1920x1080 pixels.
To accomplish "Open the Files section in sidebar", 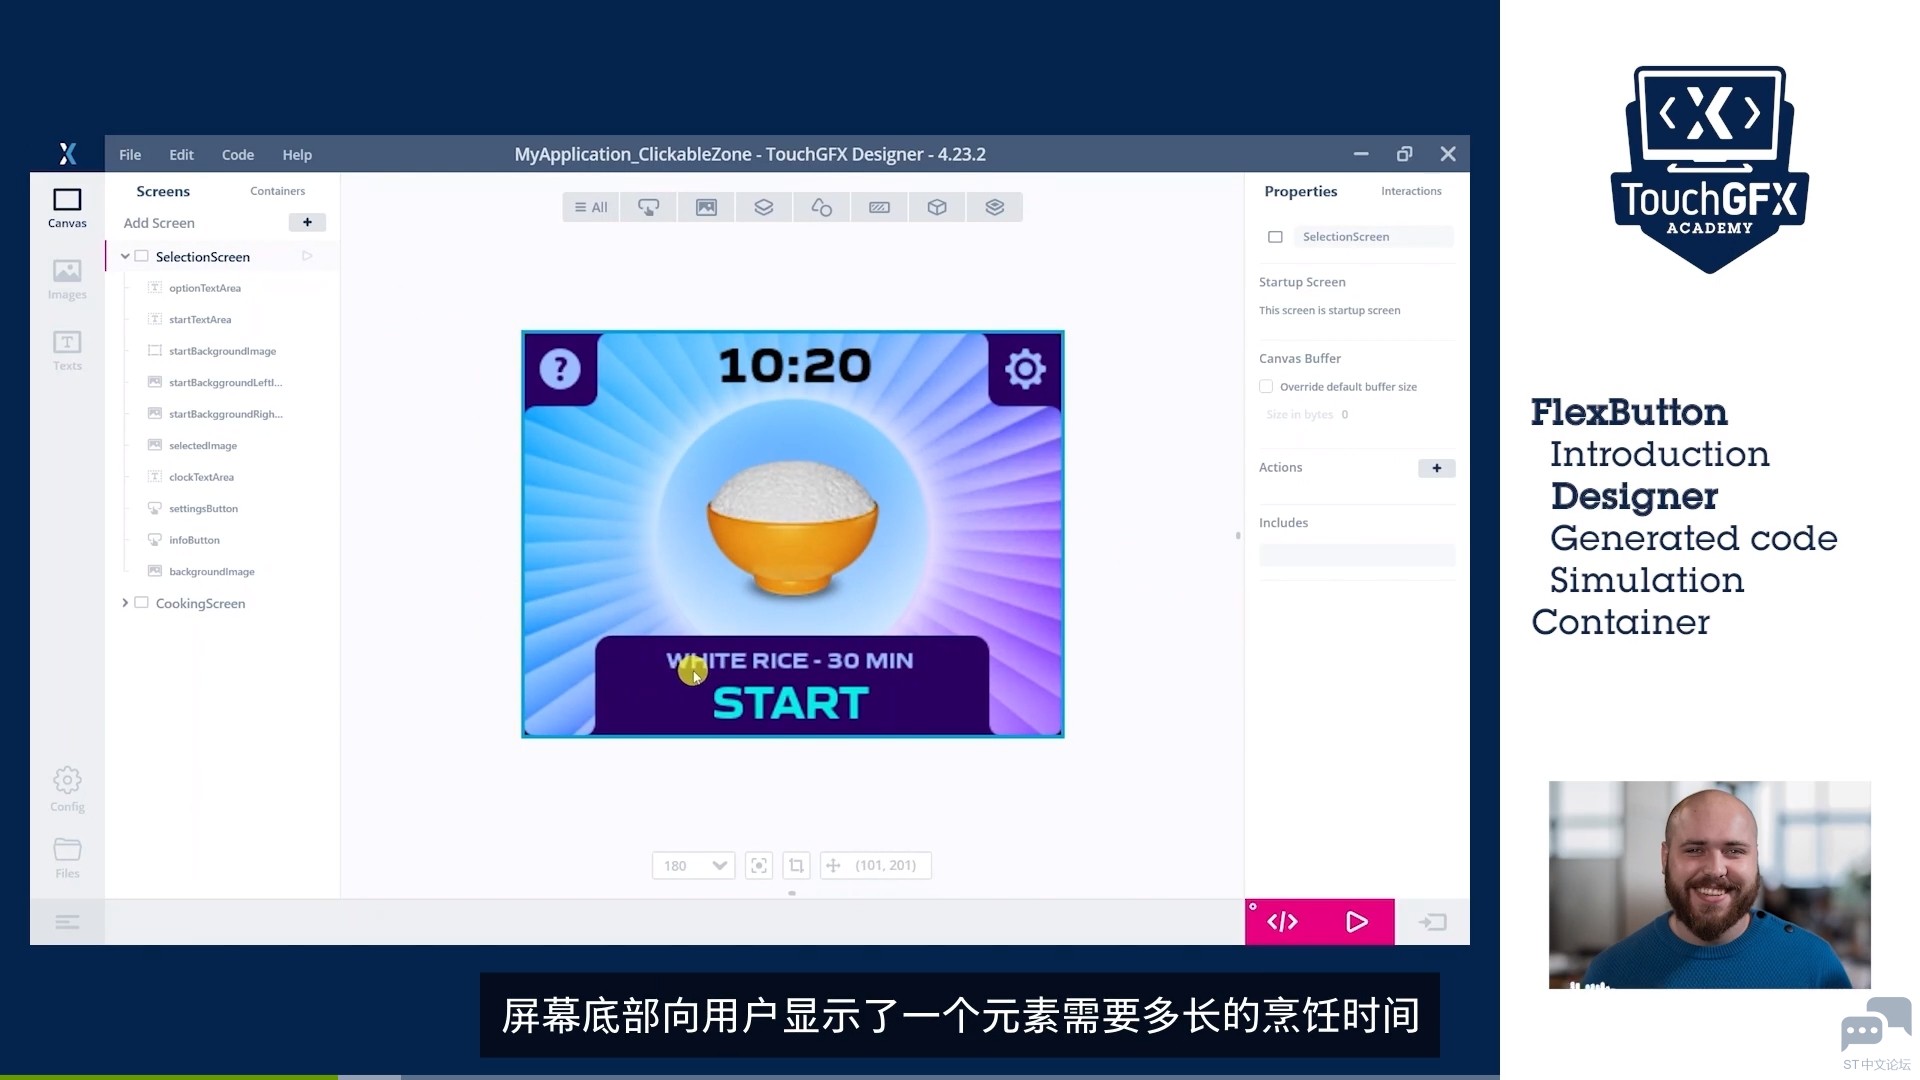I will point(67,858).
